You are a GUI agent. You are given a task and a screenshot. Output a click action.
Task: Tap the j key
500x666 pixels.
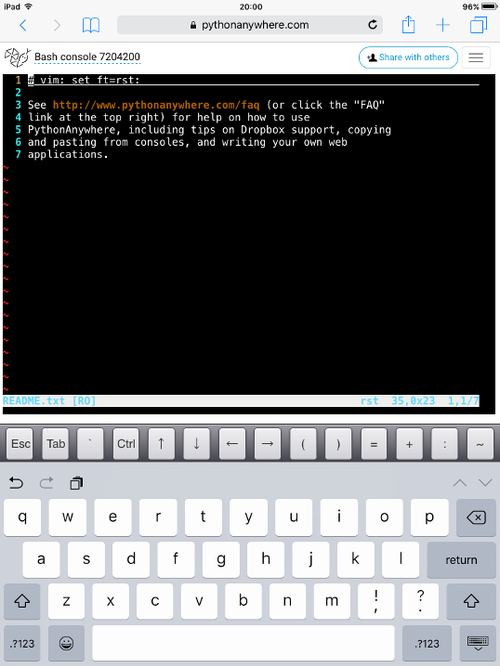coord(311,560)
